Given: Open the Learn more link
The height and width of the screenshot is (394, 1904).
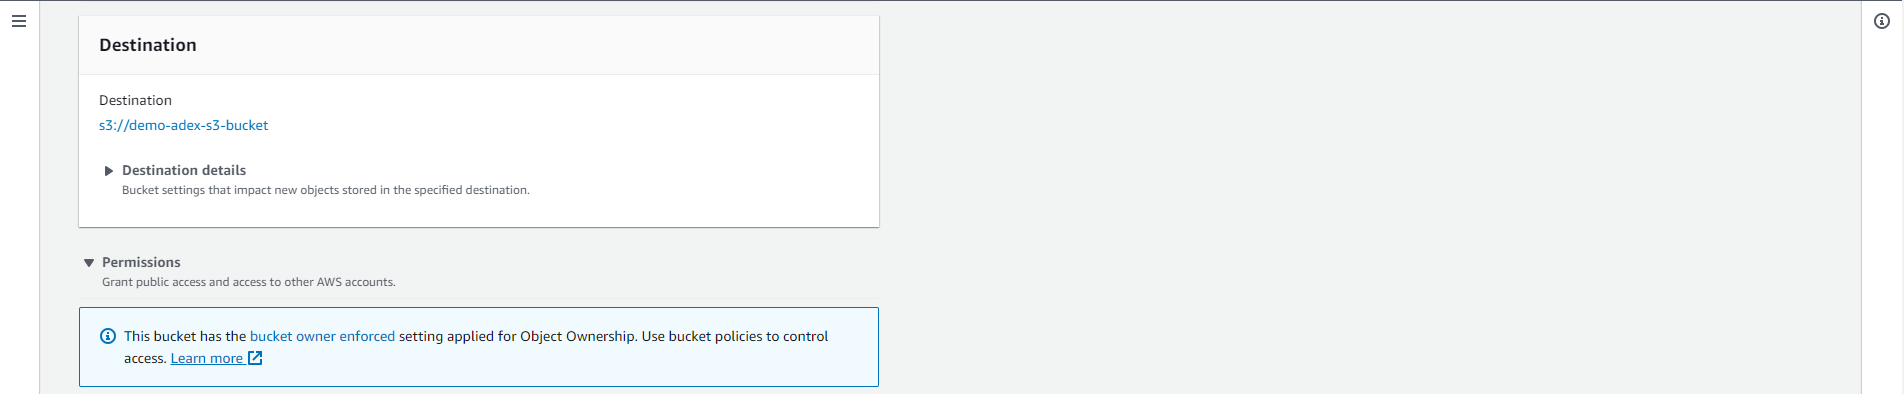Looking at the screenshot, I should (x=207, y=358).
